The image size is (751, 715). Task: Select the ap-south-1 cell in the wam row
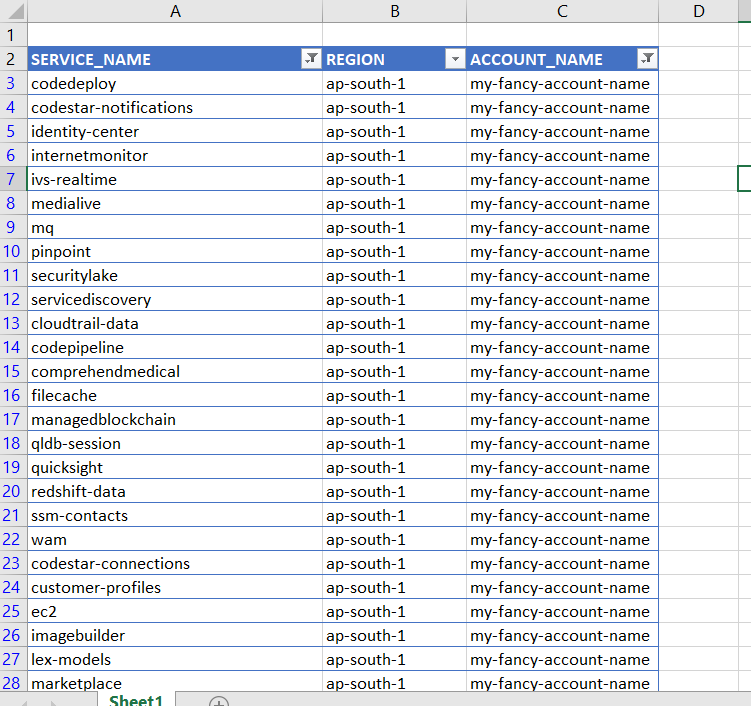tap(395, 539)
